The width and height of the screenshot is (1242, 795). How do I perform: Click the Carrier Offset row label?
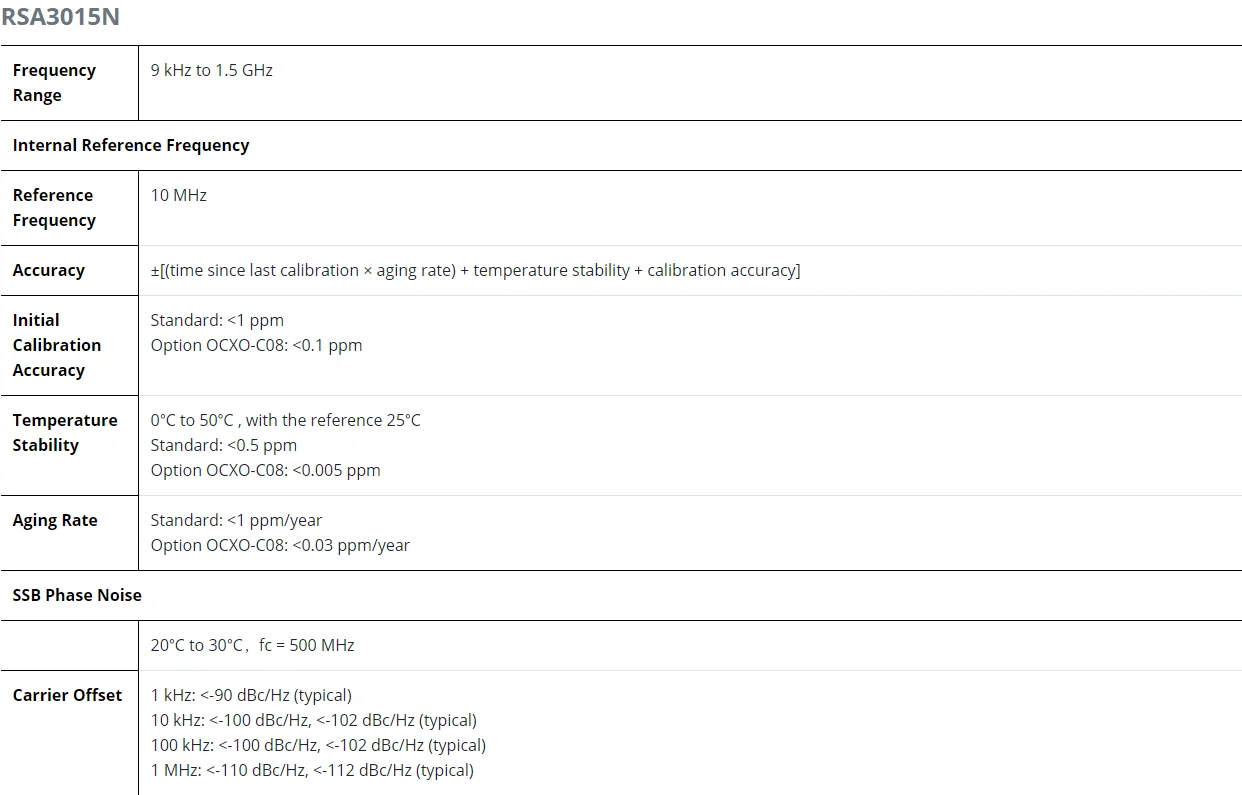67,695
